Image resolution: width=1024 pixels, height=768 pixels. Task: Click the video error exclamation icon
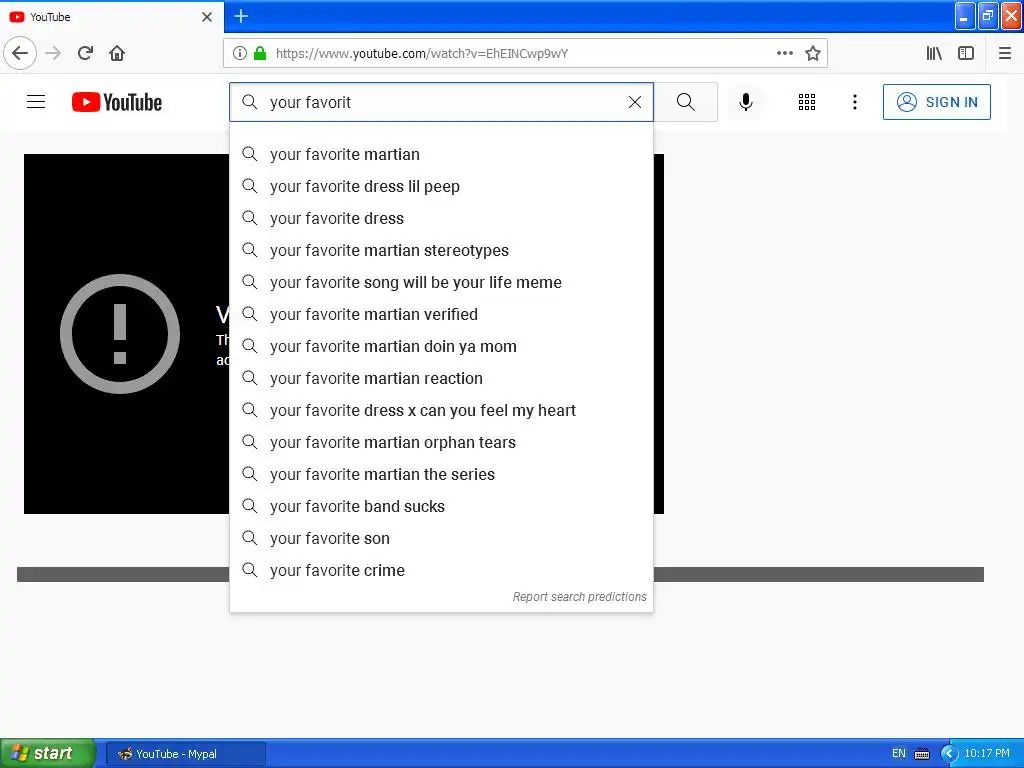point(120,334)
